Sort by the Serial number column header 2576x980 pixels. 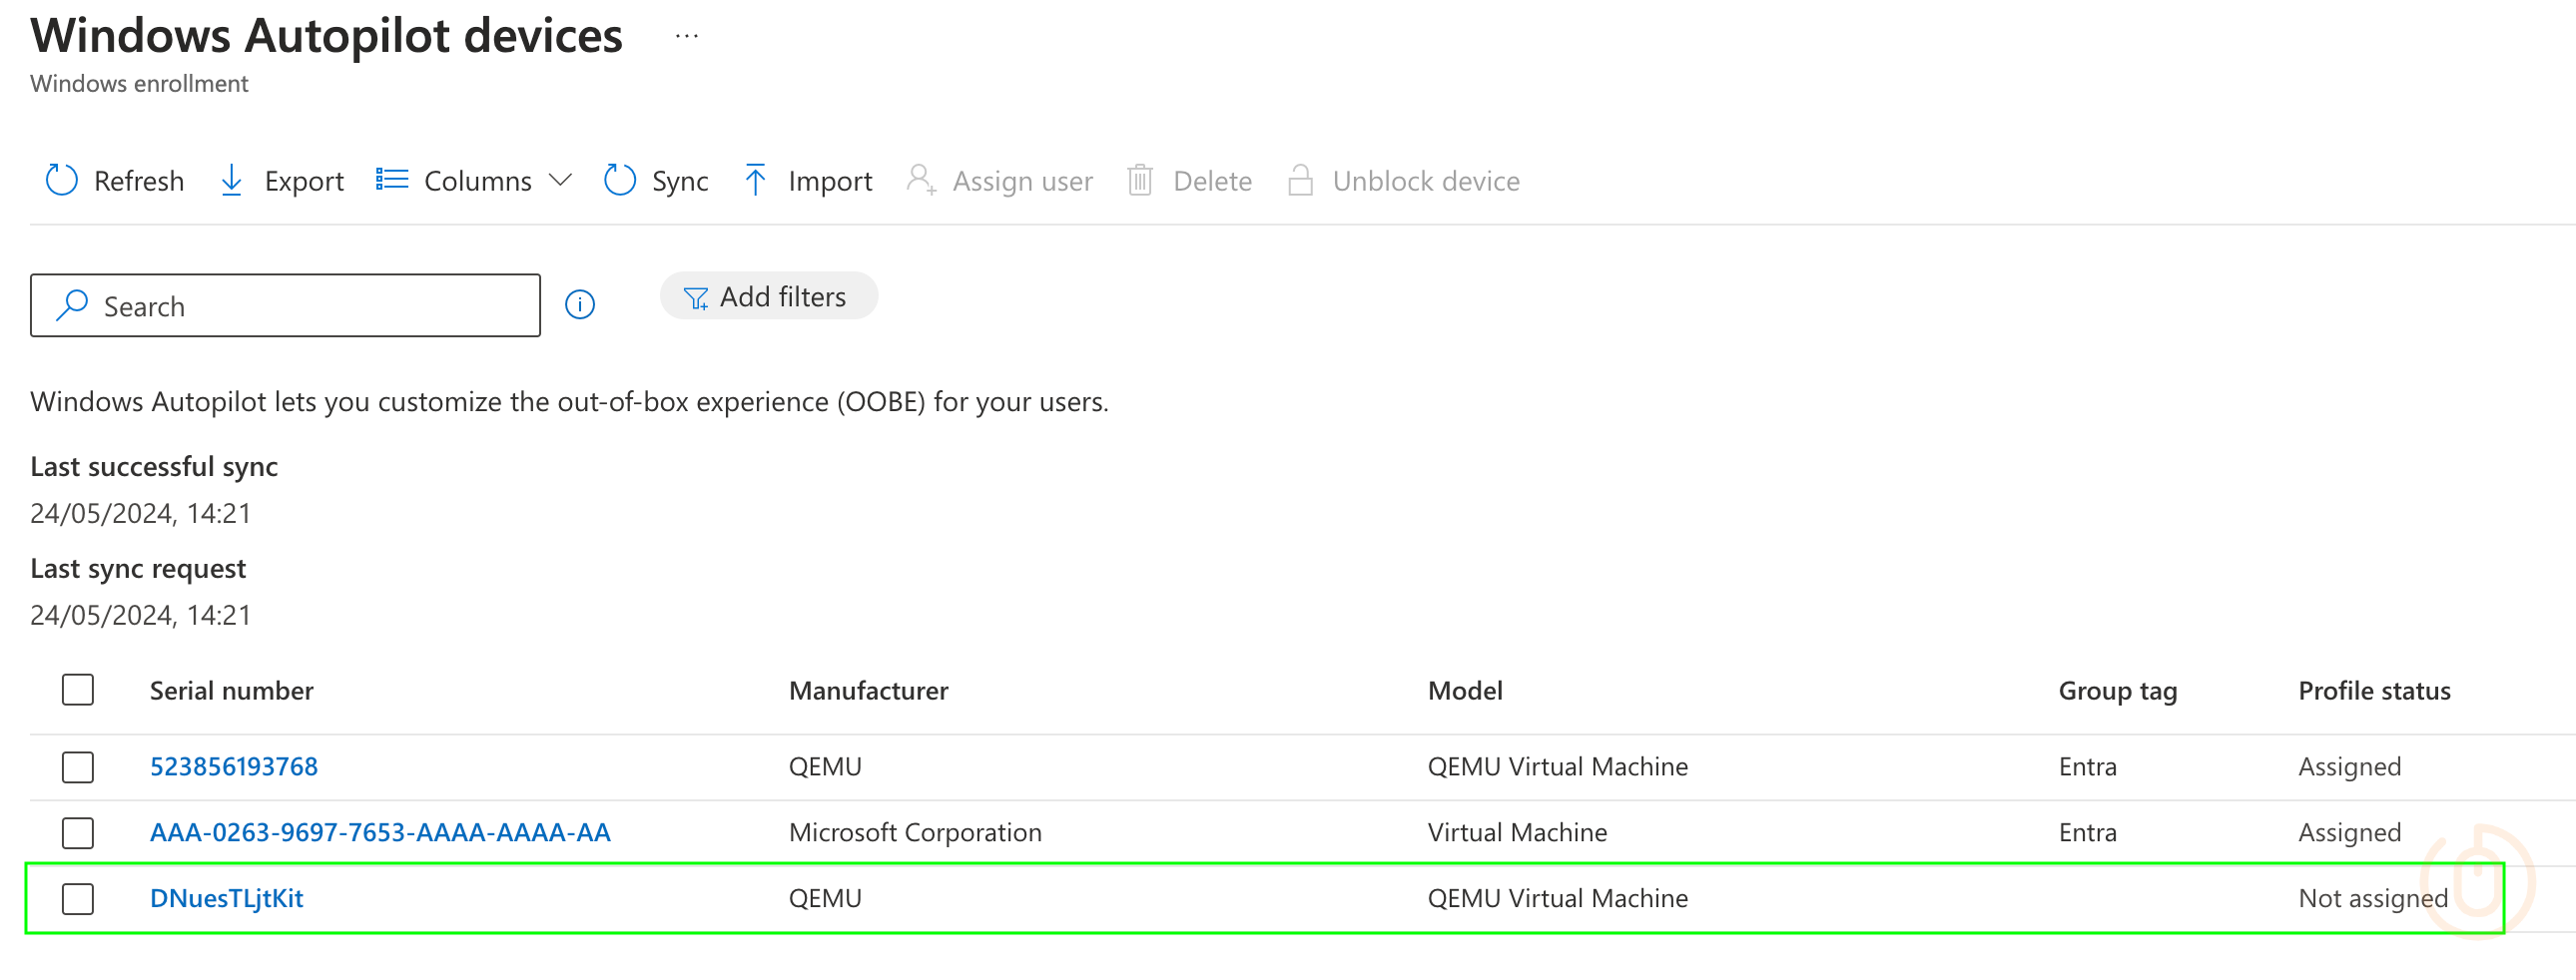pos(232,690)
